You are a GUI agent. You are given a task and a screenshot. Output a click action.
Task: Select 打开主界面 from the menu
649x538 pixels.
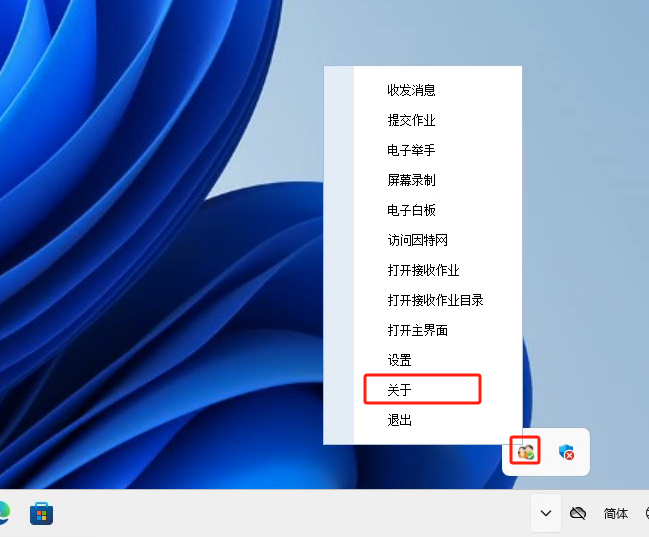pos(417,330)
